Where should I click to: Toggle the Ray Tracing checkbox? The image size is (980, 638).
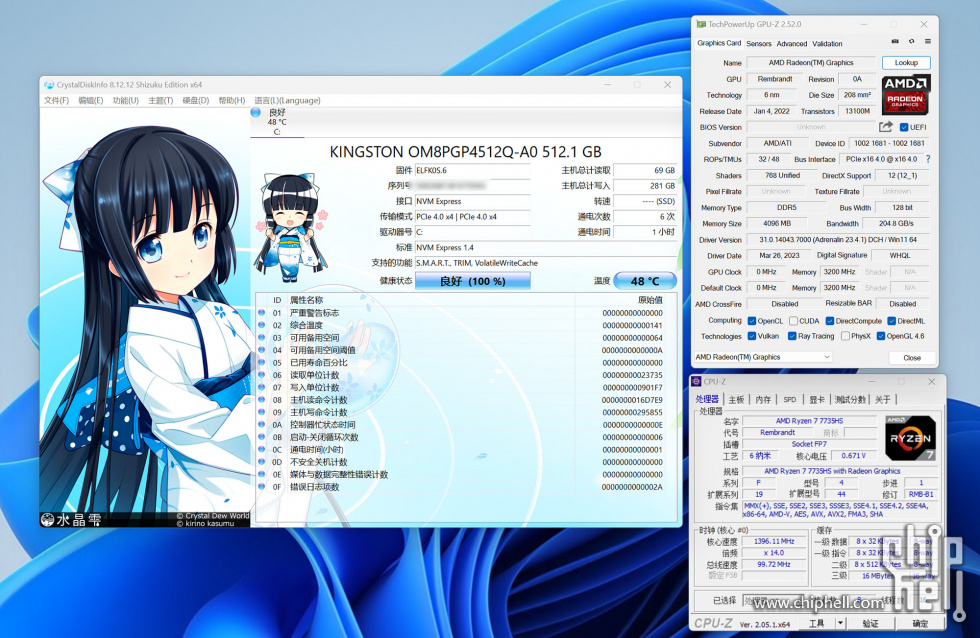point(792,336)
